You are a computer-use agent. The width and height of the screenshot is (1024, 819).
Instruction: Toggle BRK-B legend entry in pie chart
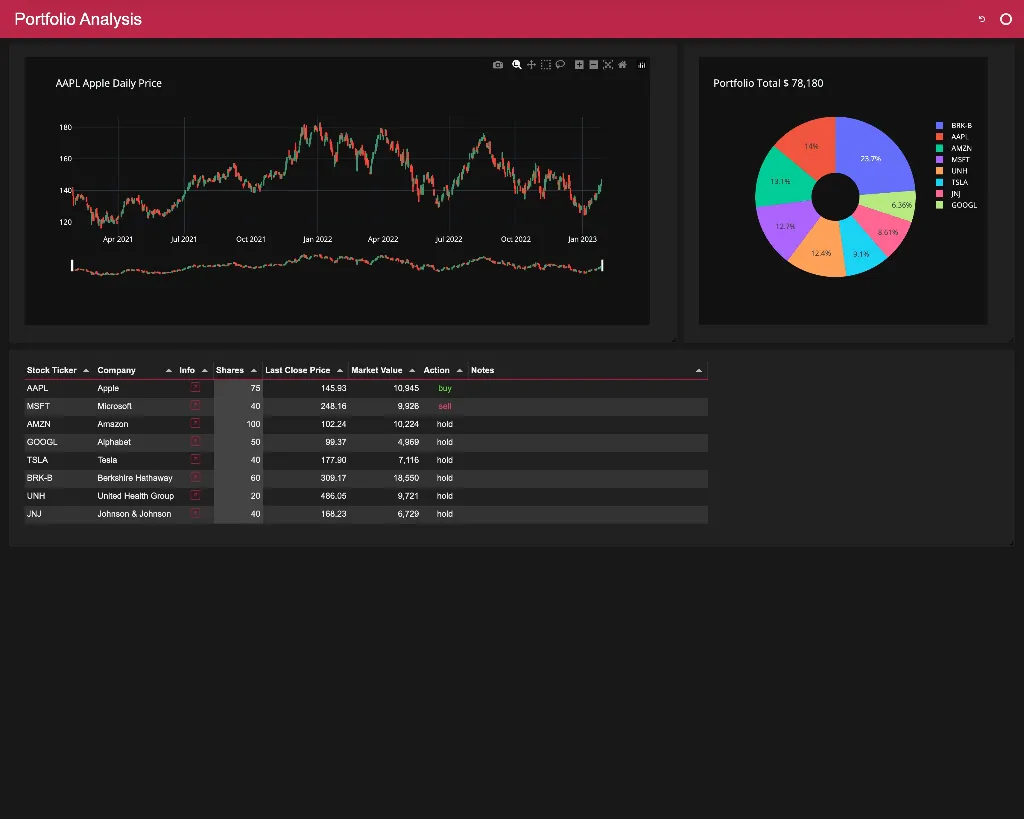click(x=960, y=125)
